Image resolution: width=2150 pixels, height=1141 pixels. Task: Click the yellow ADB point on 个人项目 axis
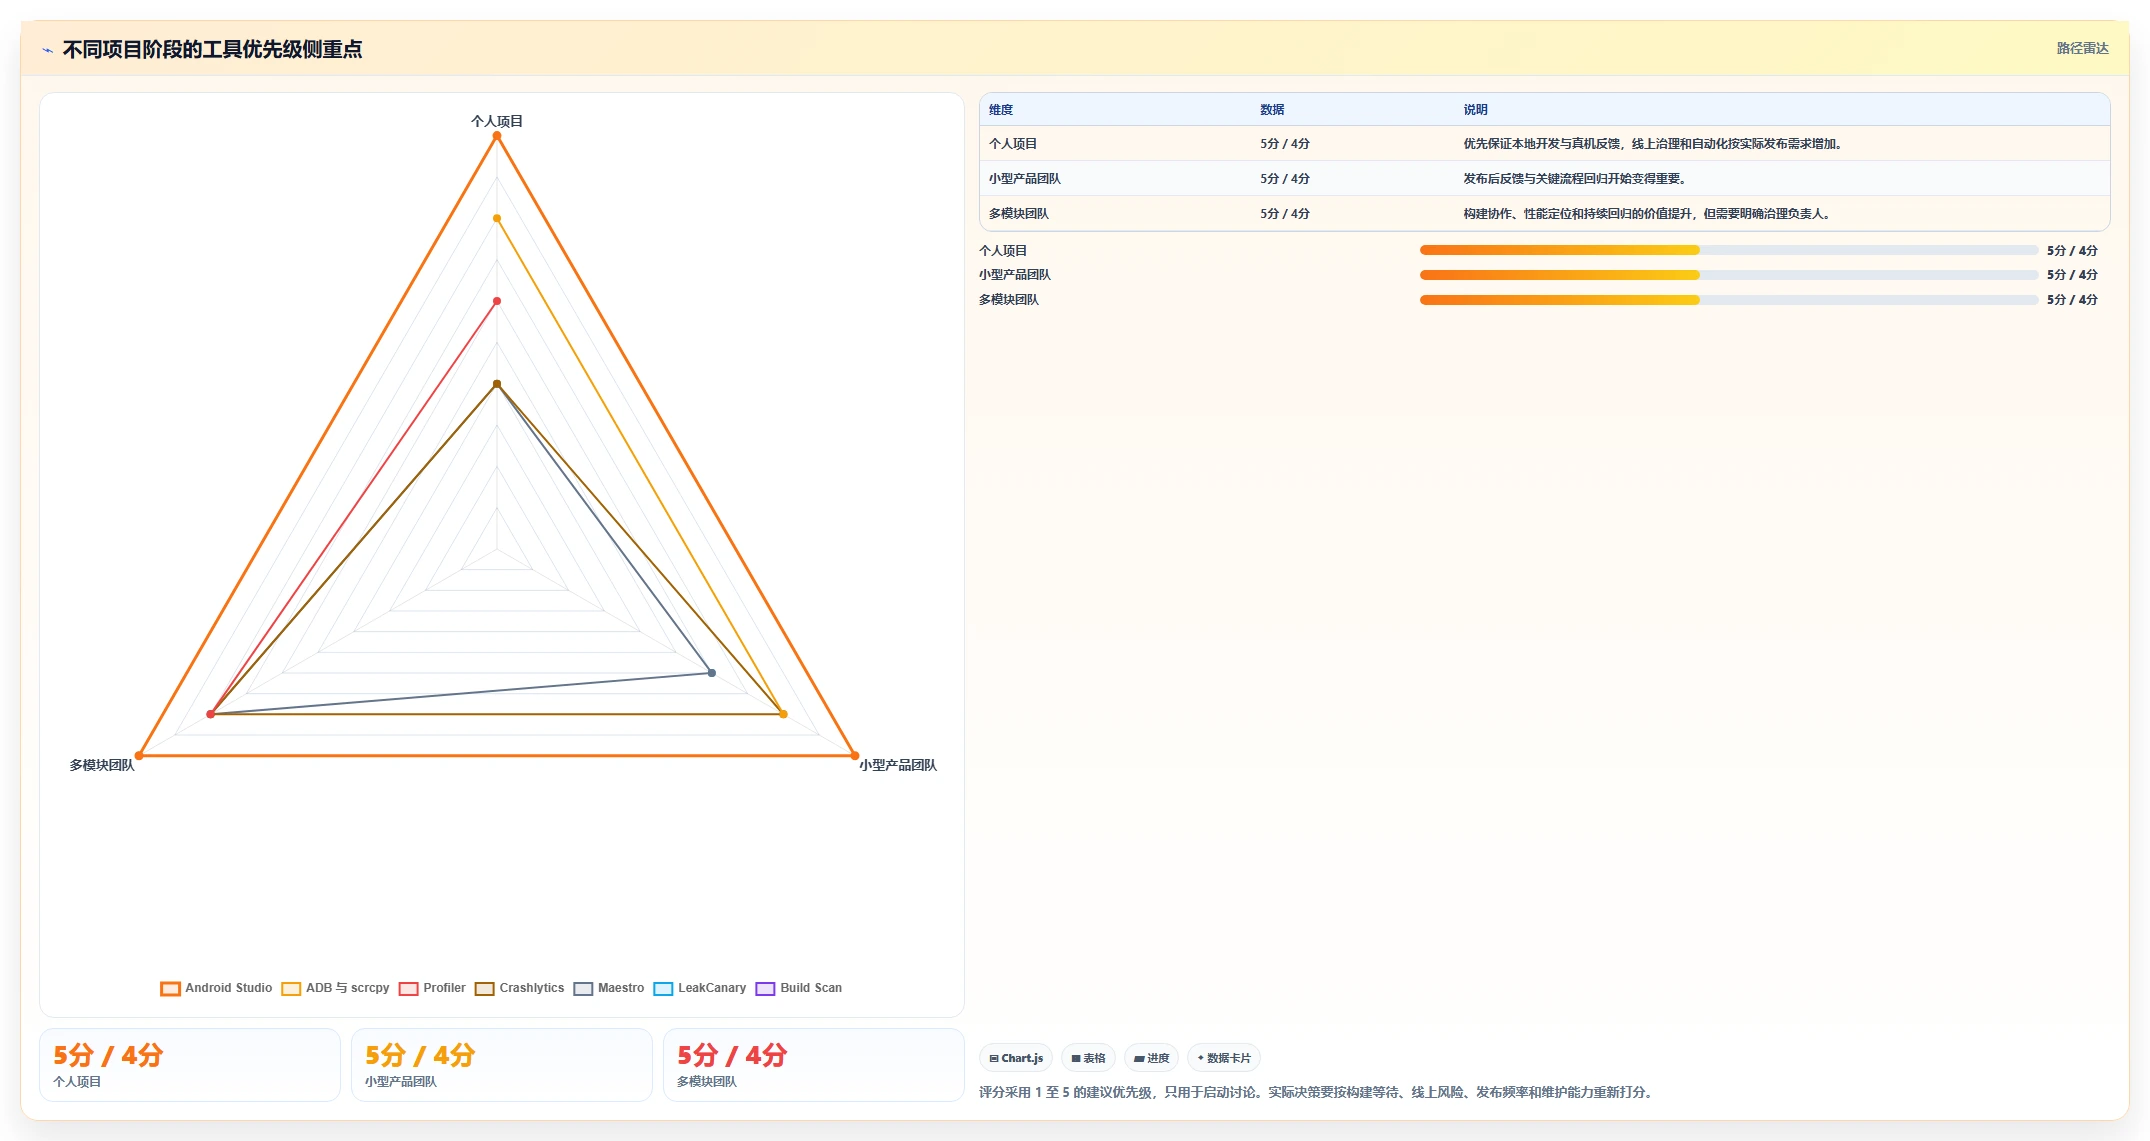tap(497, 218)
